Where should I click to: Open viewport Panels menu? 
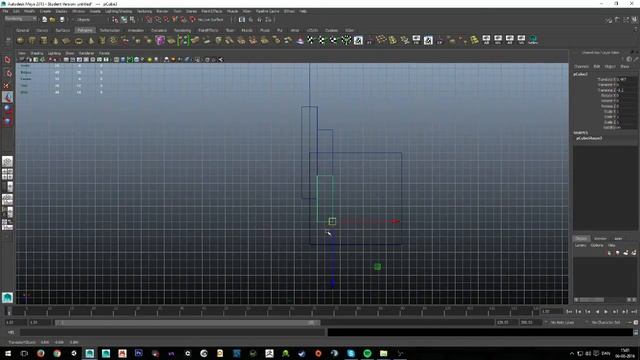coord(104,53)
